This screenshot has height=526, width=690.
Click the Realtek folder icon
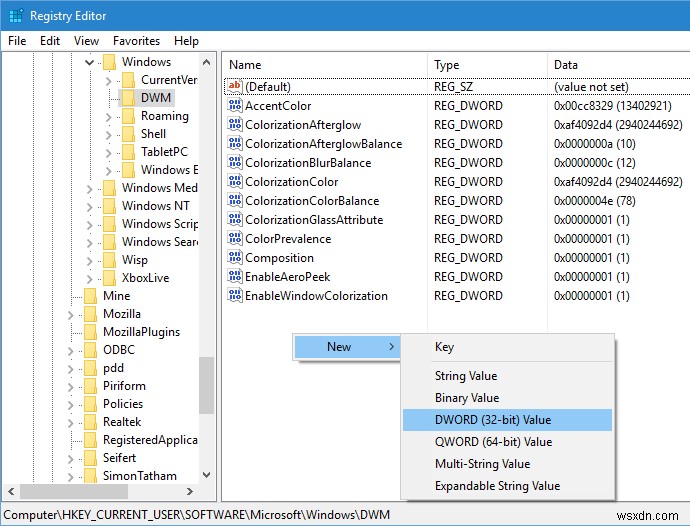(90, 422)
